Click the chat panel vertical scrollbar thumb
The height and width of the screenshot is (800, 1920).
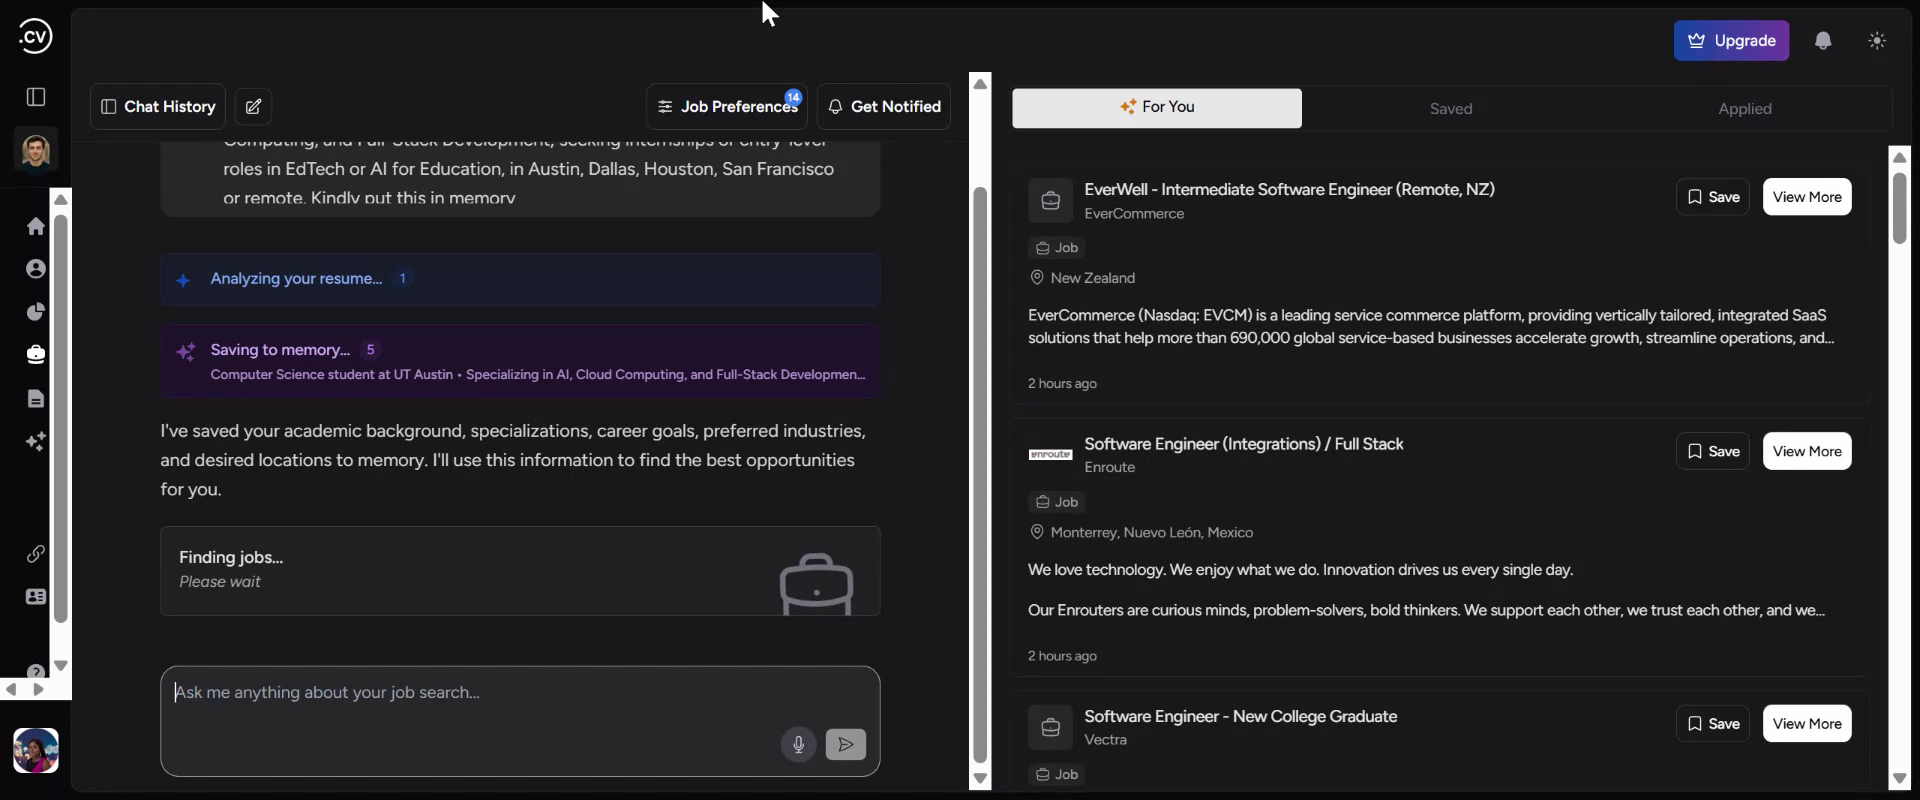tap(980, 475)
